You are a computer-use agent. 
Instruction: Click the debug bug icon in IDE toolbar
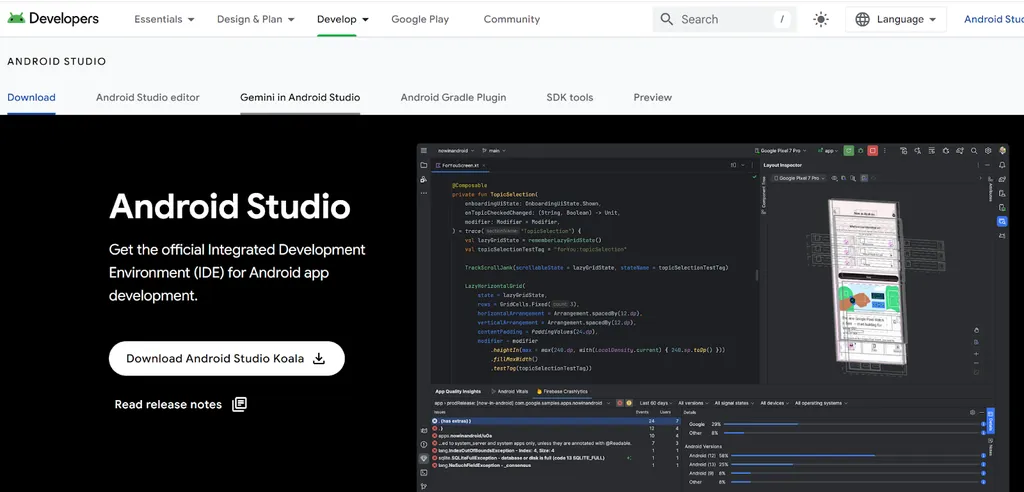pos(861,150)
